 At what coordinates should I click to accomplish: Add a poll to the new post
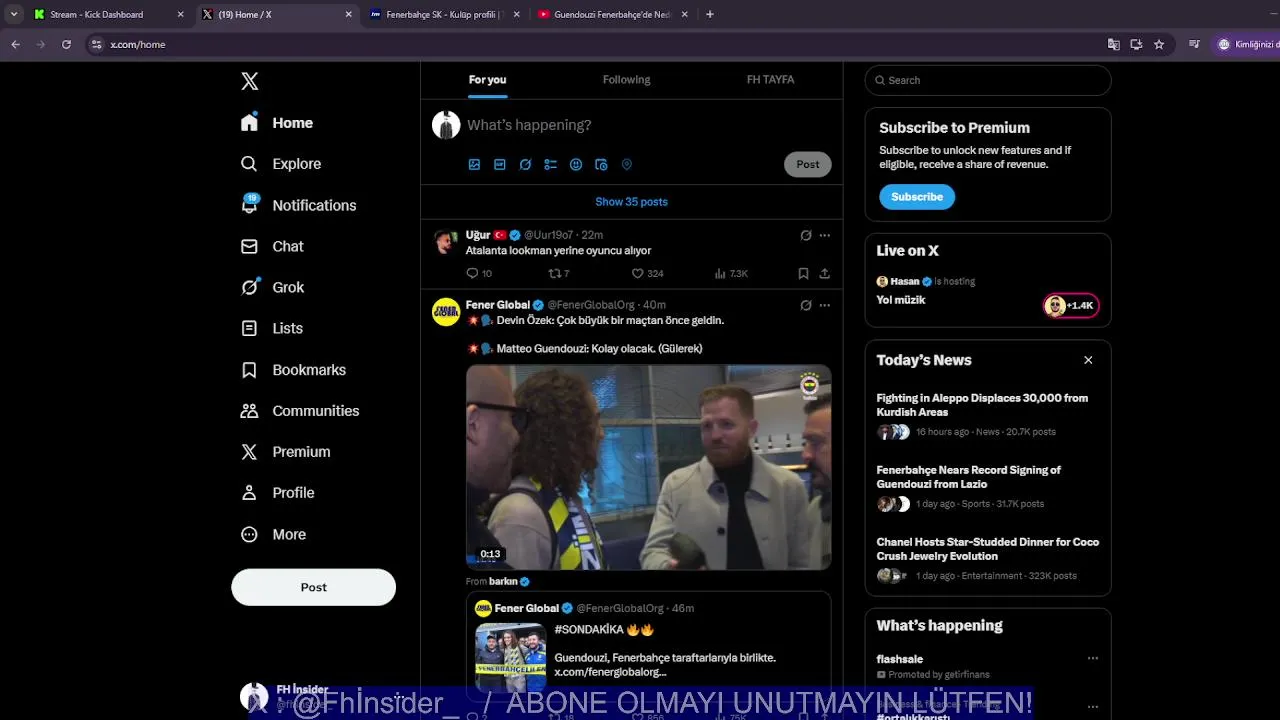point(550,165)
